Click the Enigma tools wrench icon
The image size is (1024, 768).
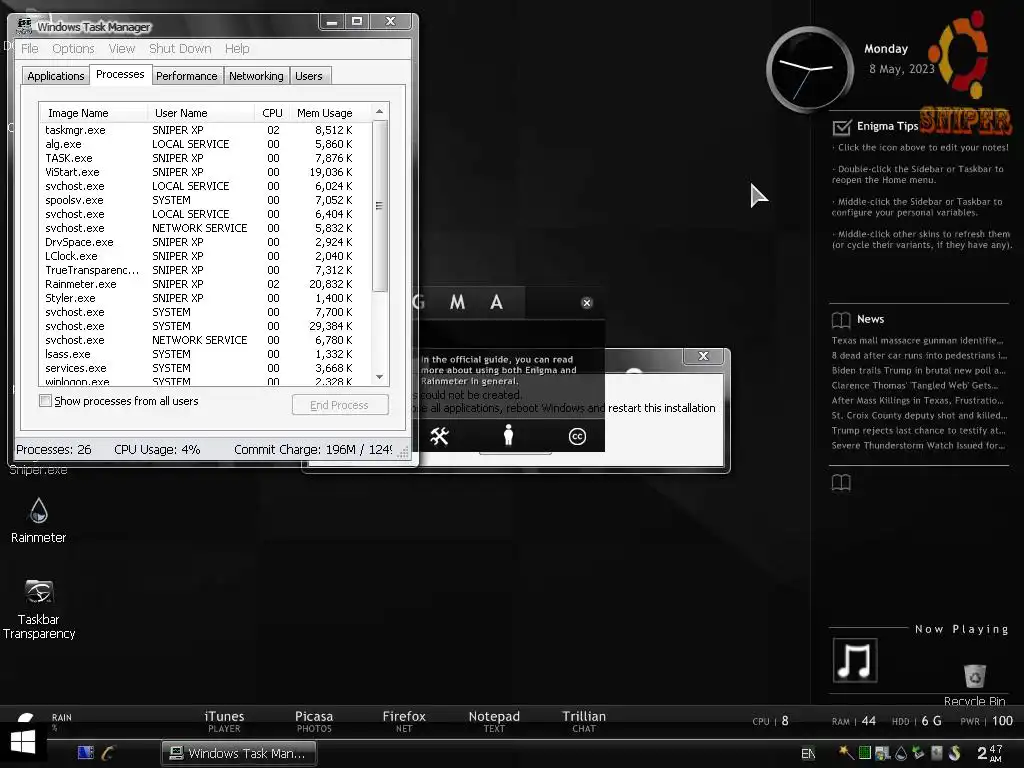(x=440, y=436)
